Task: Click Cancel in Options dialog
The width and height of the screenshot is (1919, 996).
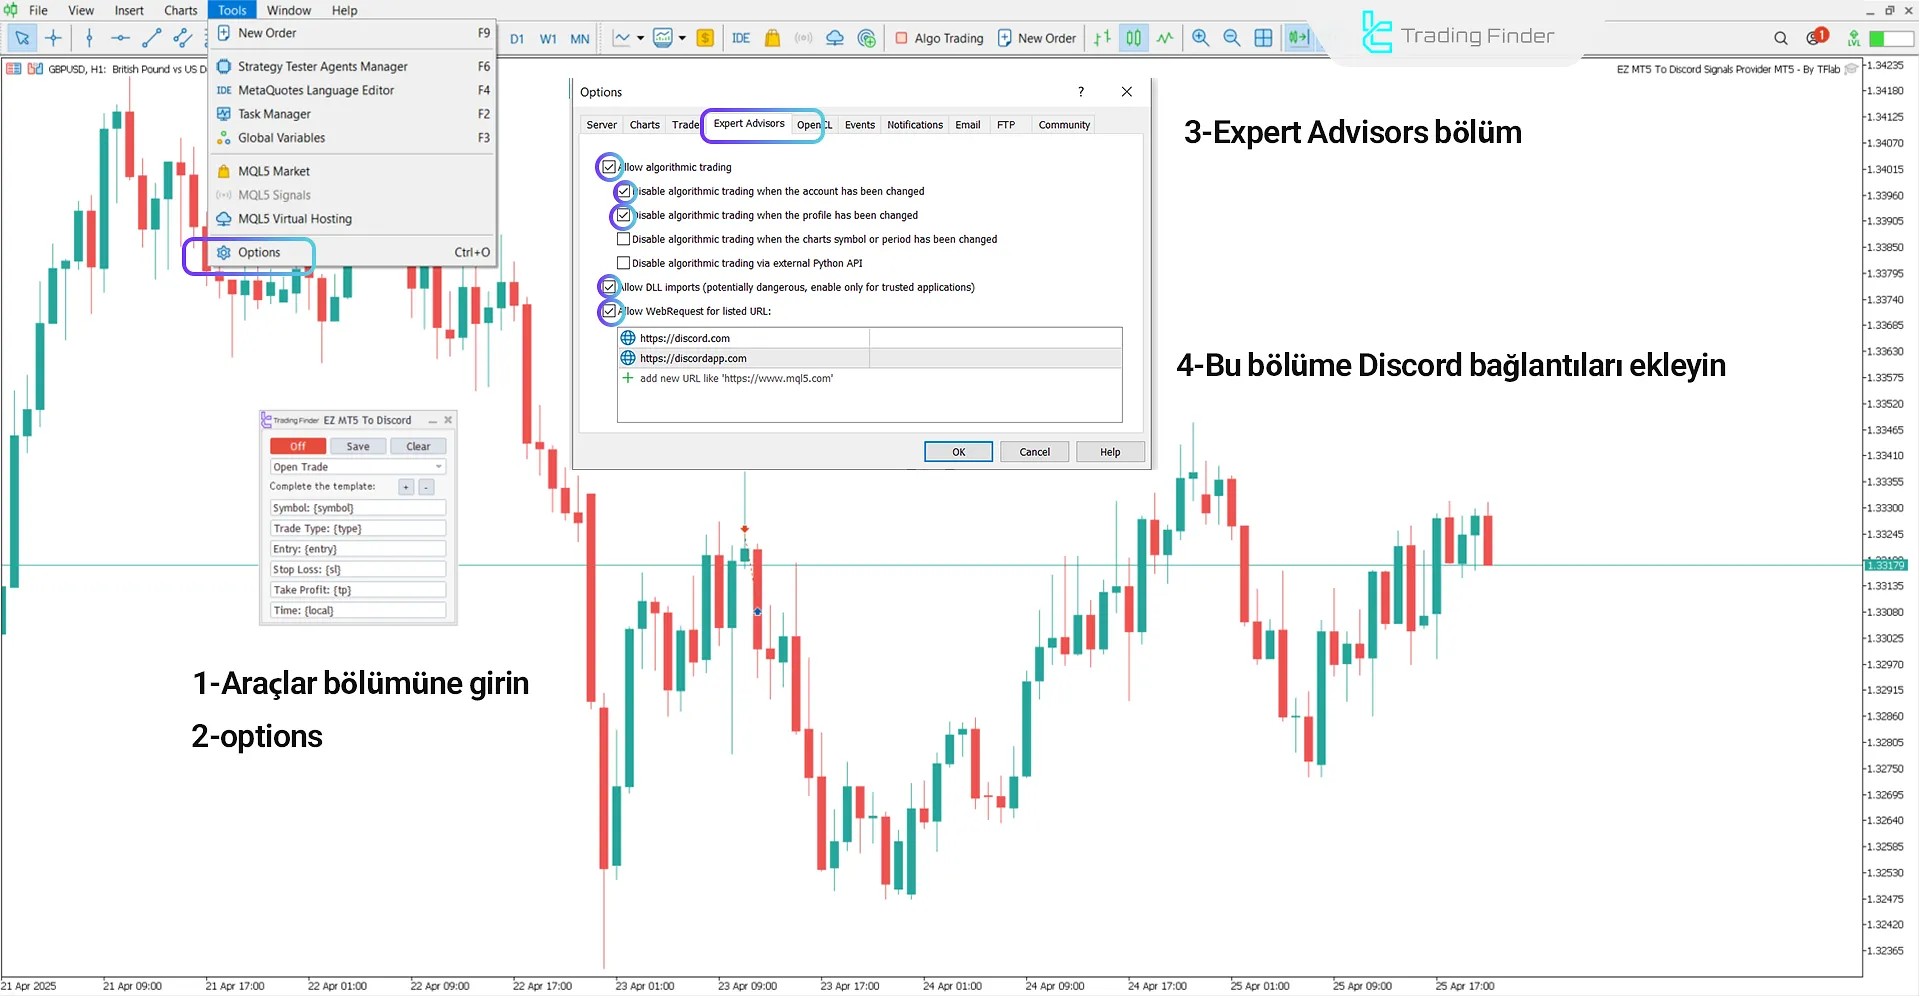Action: (1034, 452)
